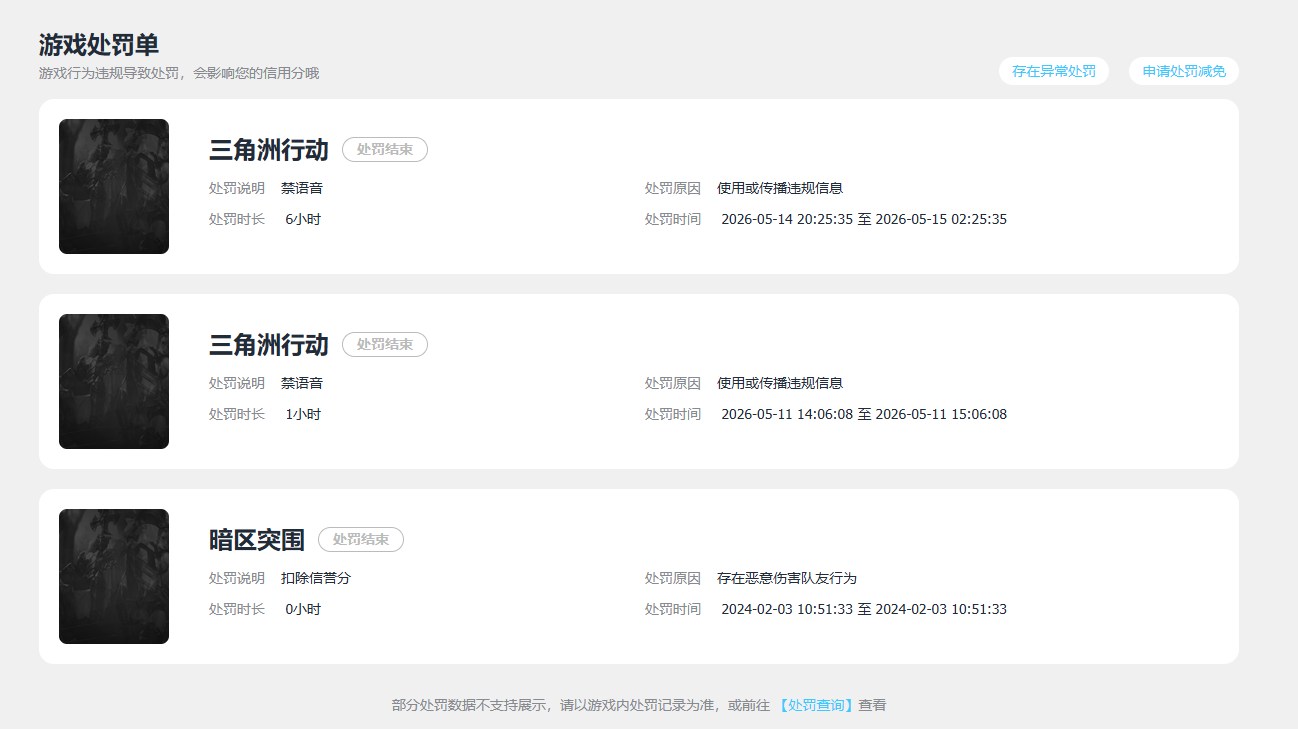Image resolution: width=1298 pixels, height=729 pixels.
Task: Click the 1小时 duration value
Action: (x=303, y=414)
